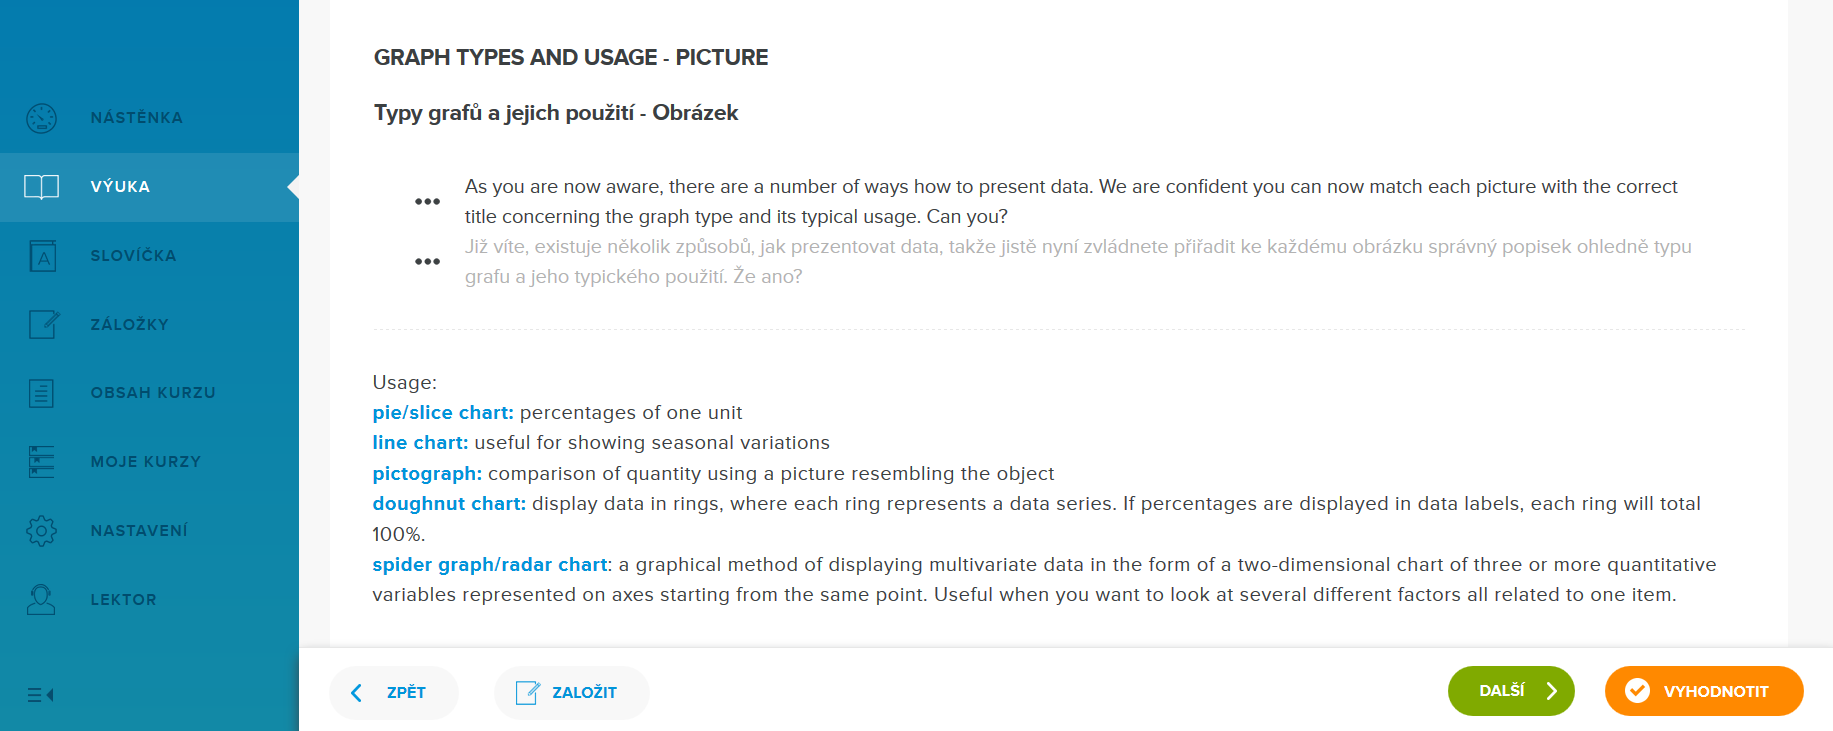This screenshot has width=1833, height=731.
Task: Open the Obsah kurzu document icon
Action: tap(41, 393)
